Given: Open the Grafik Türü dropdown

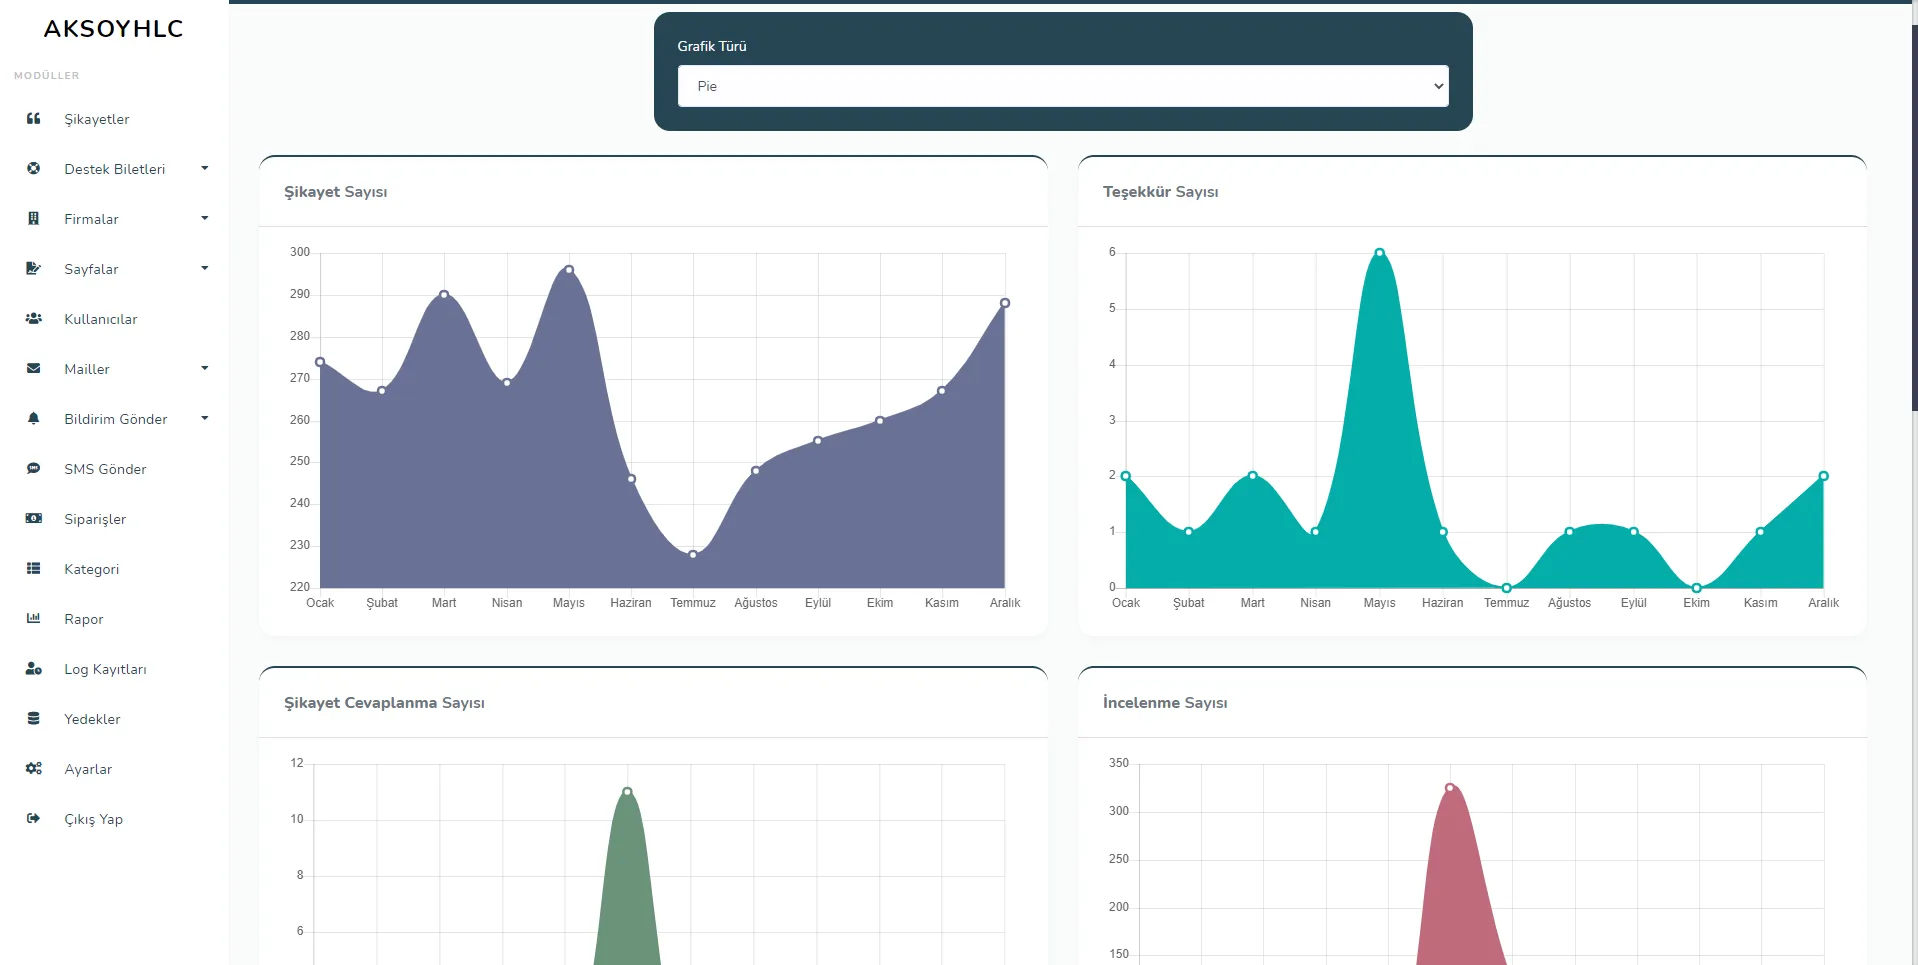Looking at the screenshot, I should click(x=1063, y=86).
